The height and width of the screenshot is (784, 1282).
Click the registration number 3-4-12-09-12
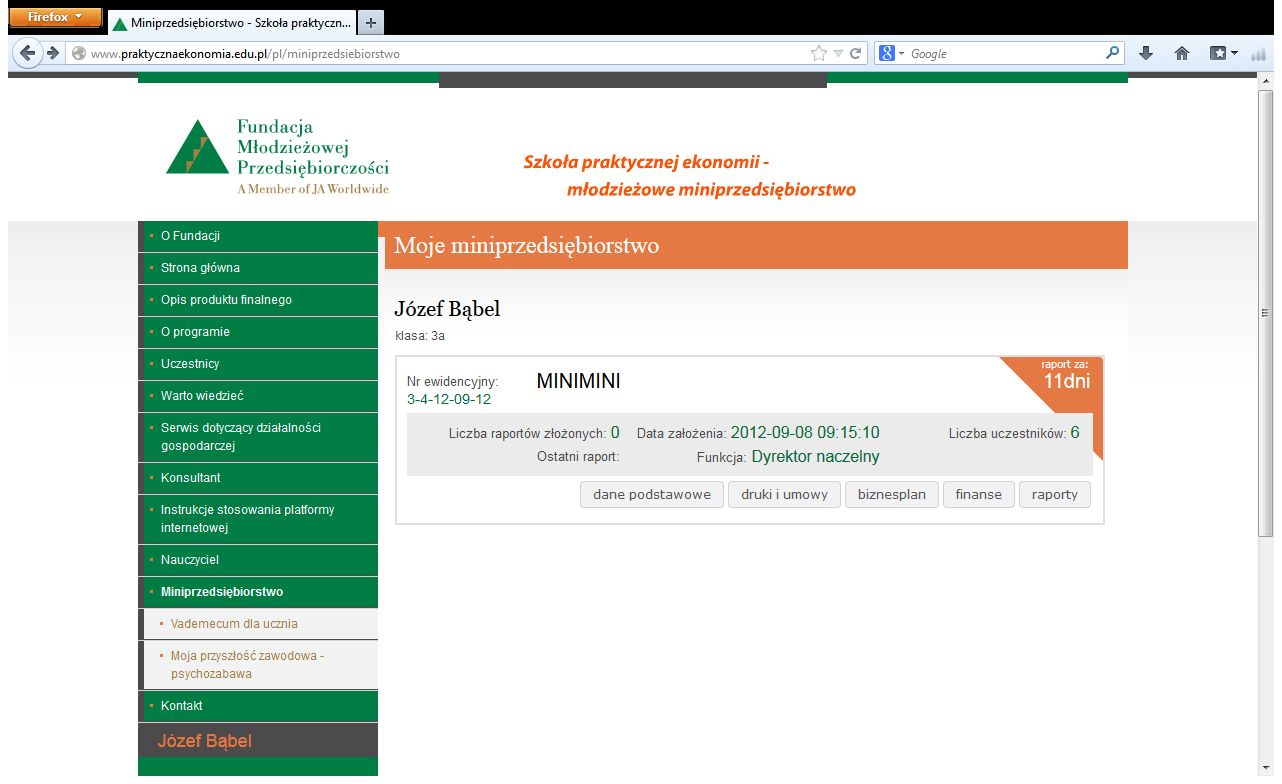[x=449, y=399]
